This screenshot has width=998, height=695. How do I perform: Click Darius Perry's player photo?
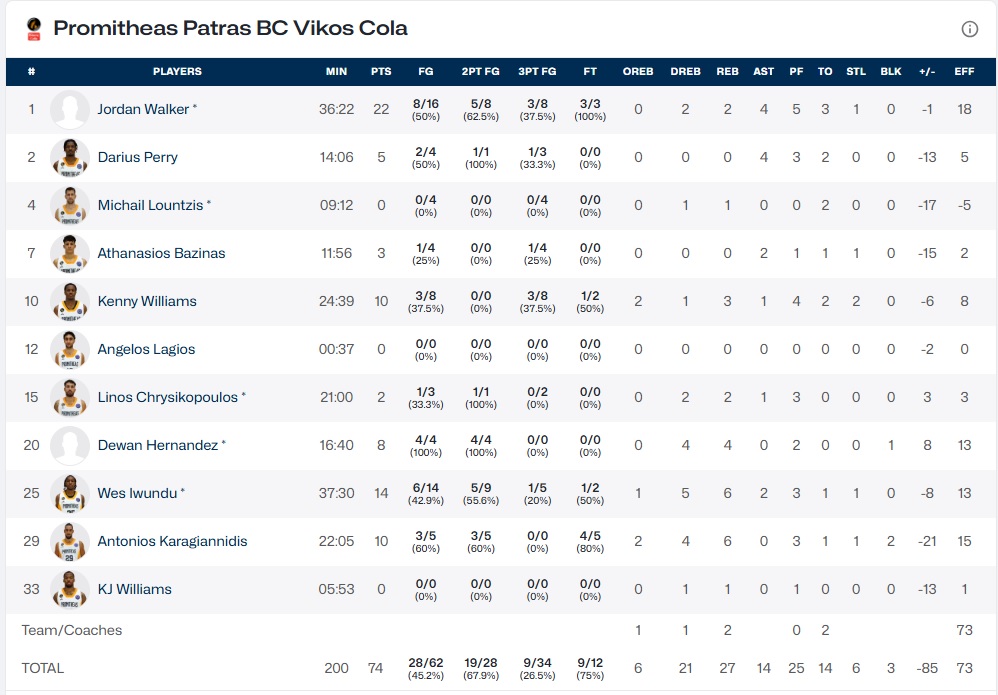coord(70,157)
